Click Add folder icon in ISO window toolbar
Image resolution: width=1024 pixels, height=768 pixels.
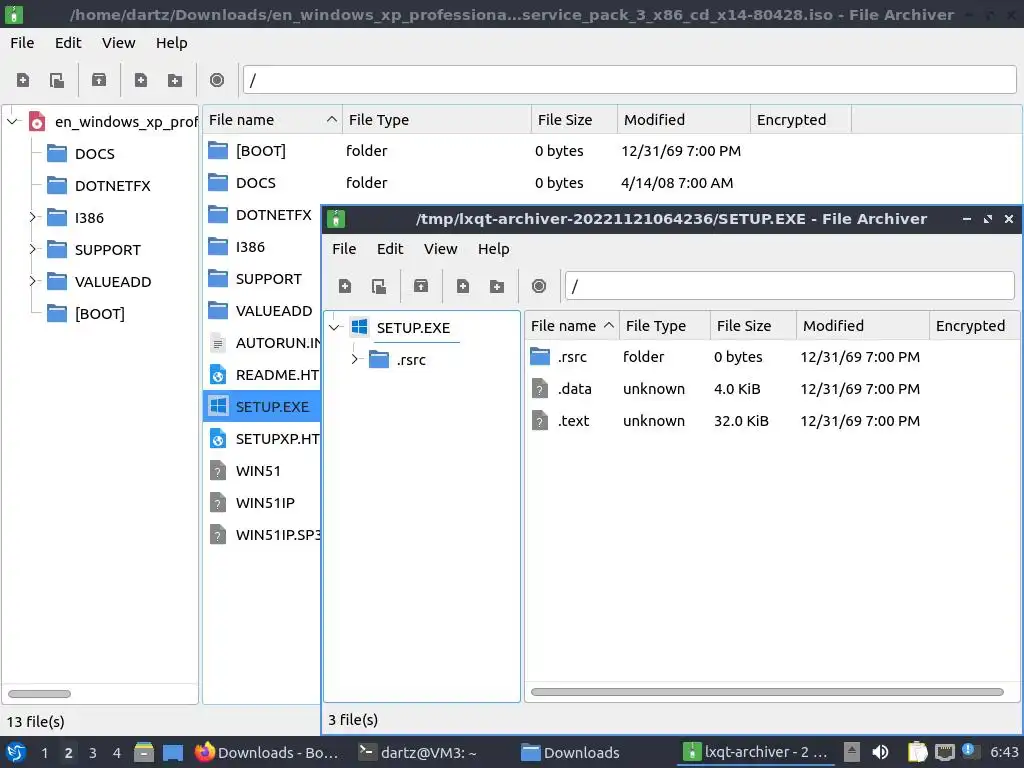[174, 80]
